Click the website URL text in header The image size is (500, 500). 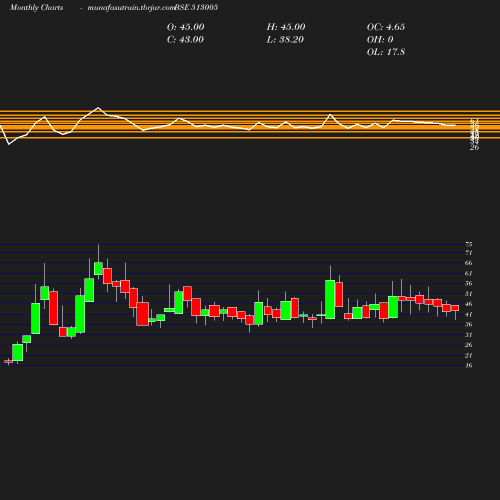pos(131,7)
